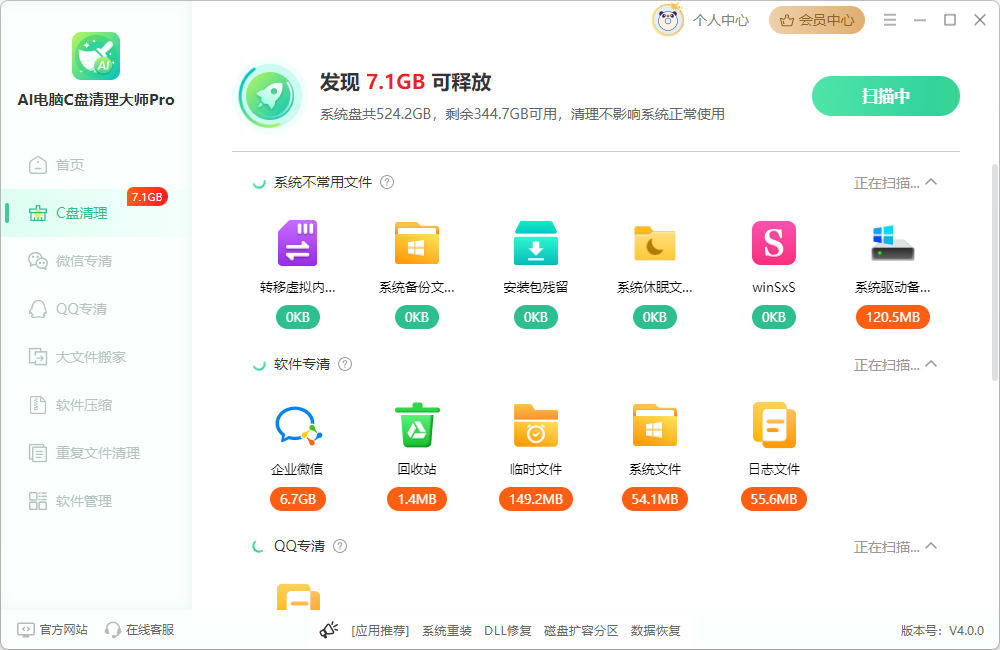Click the winSxS pink icon

pos(773,243)
